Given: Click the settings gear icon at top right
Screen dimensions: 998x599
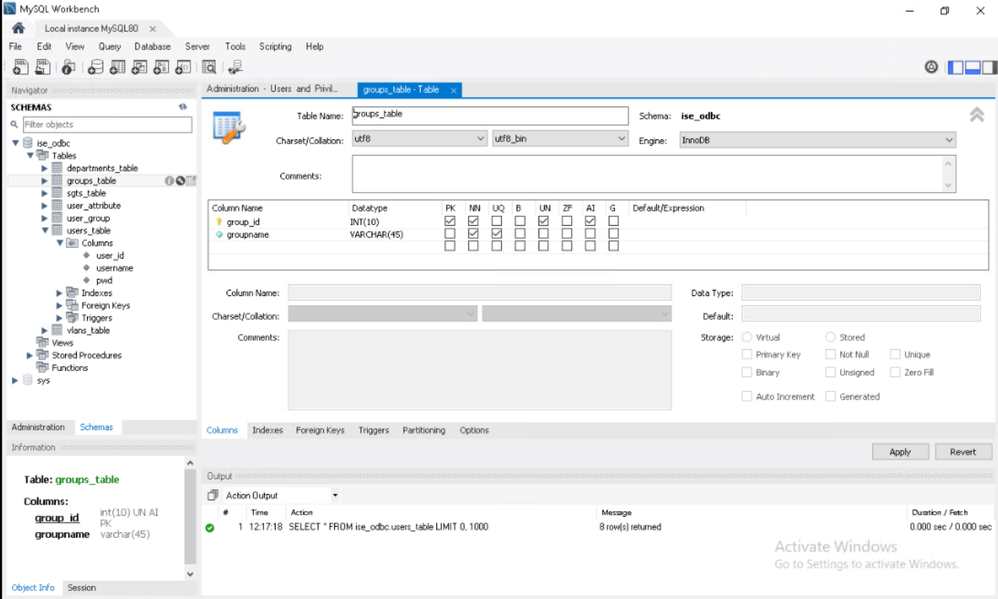Looking at the screenshot, I should pos(931,67).
